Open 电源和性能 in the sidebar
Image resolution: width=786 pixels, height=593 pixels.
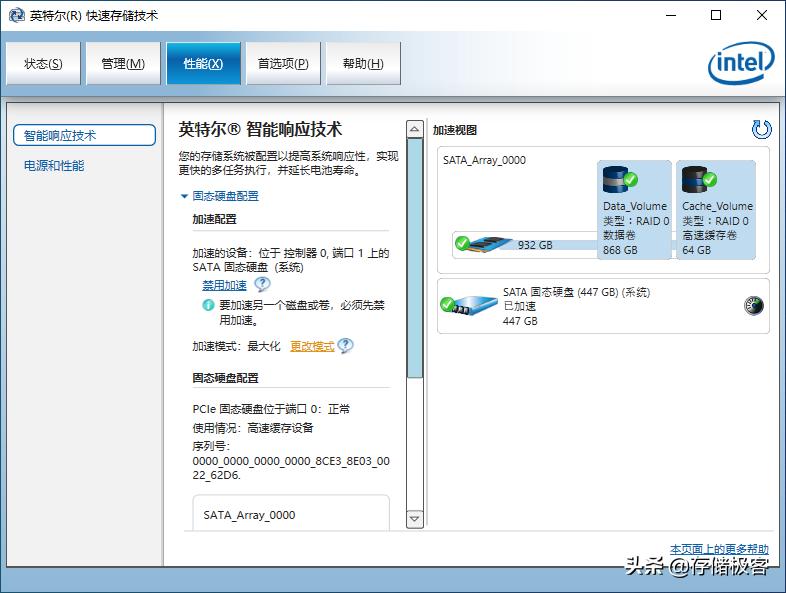(x=54, y=166)
